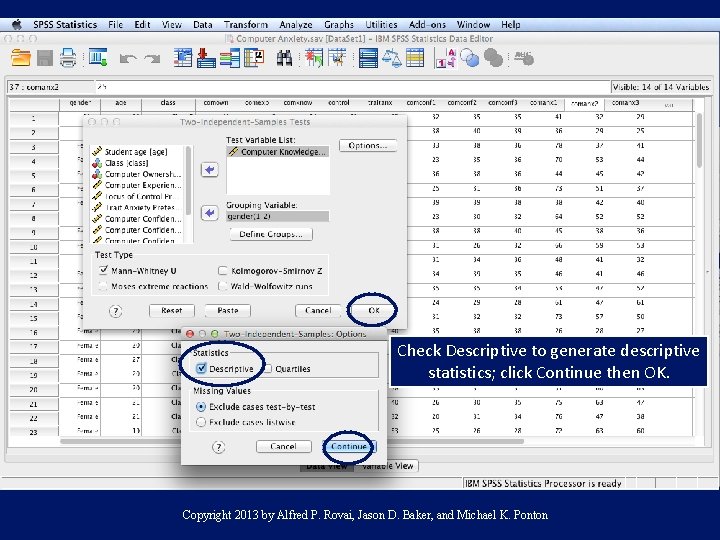The width and height of the screenshot is (720, 540).
Task: Click the Open data document folder icon
Action: pyautogui.click(x=21, y=58)
